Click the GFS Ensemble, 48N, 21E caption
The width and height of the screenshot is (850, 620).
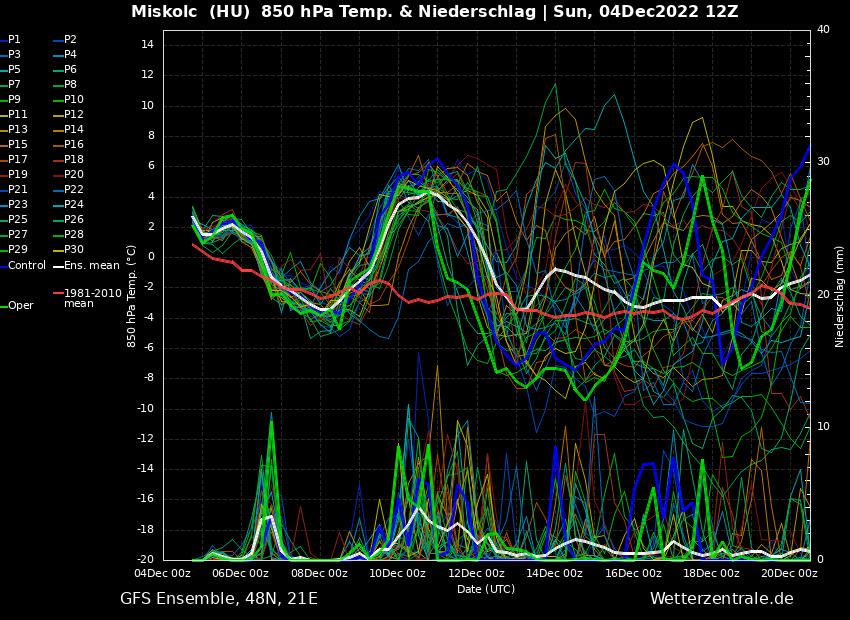[219, 599]
